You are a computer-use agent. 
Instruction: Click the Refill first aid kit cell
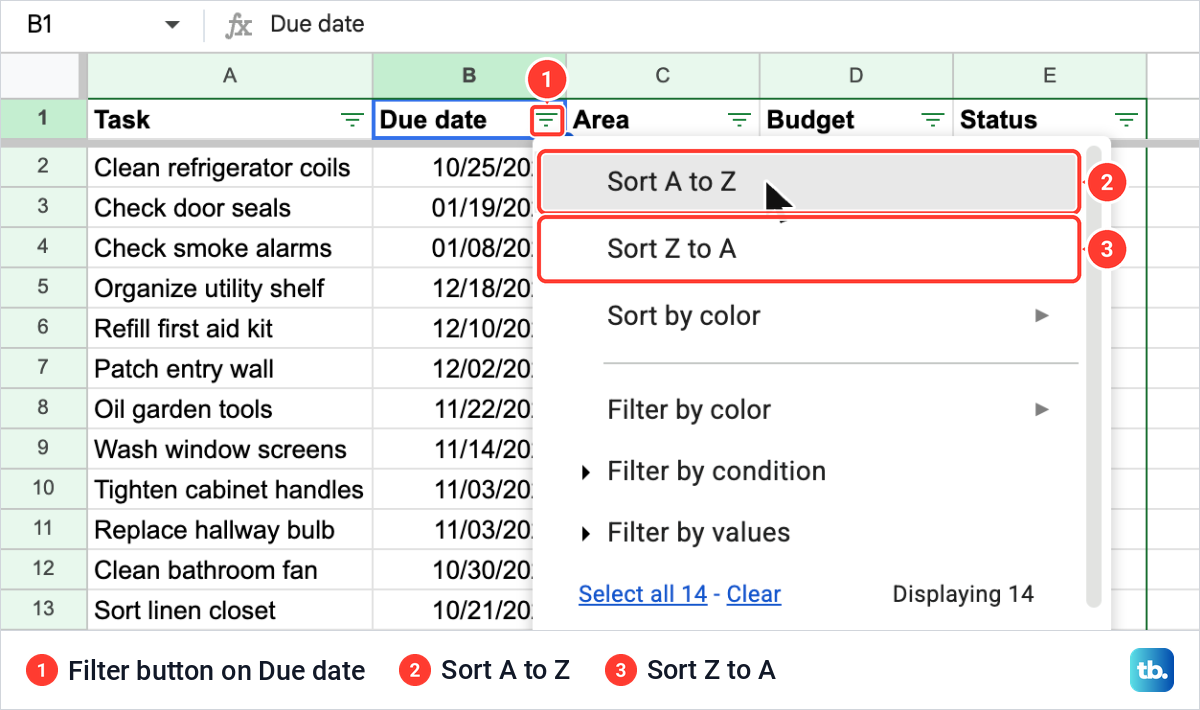tap(230, 328)
